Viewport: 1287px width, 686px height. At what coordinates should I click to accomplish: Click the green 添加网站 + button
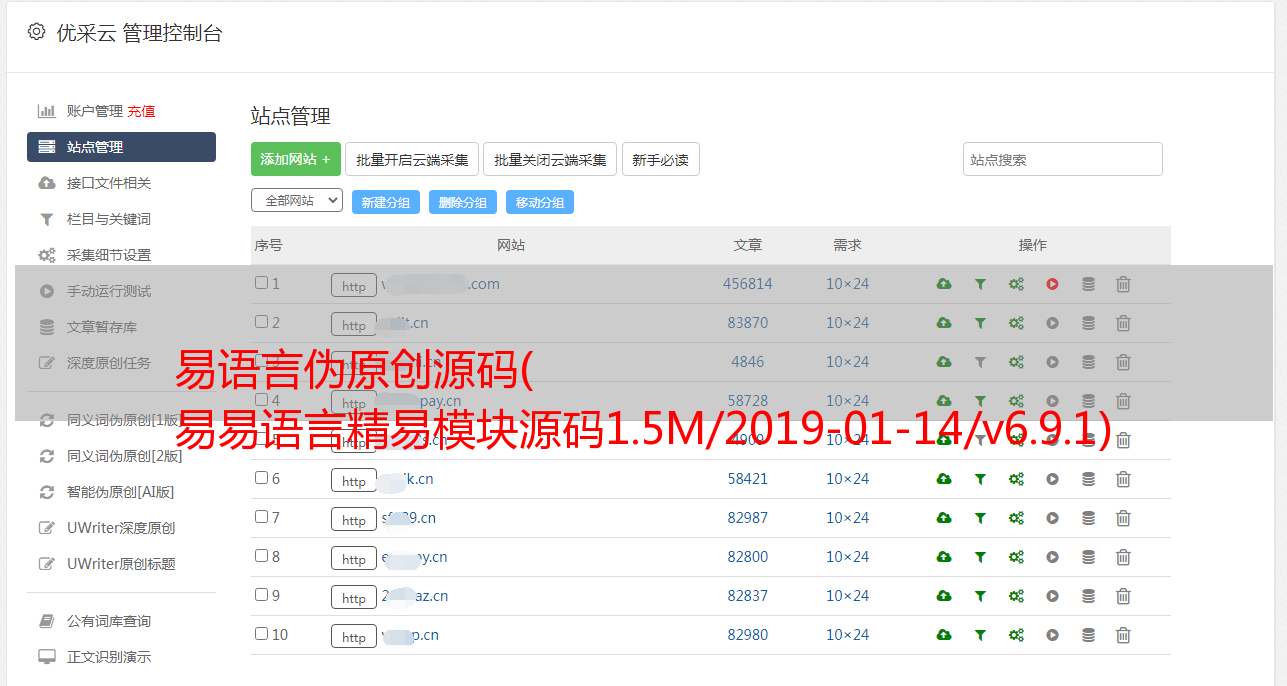coord(296,159)
